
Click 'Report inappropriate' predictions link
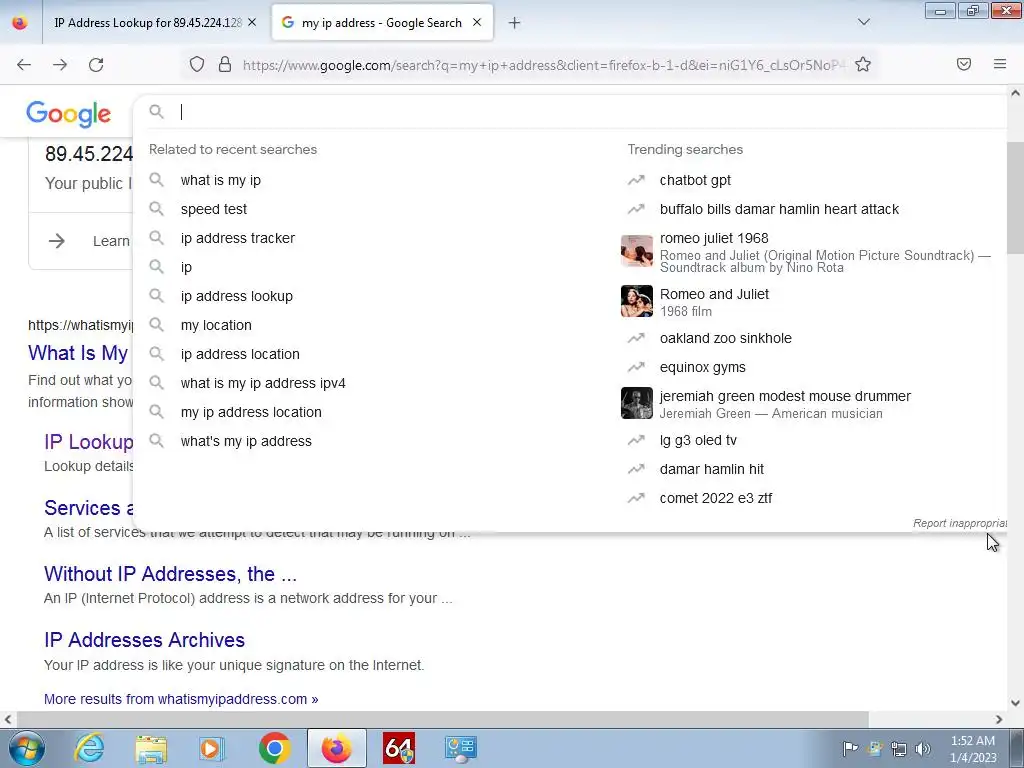pos(959,523)
